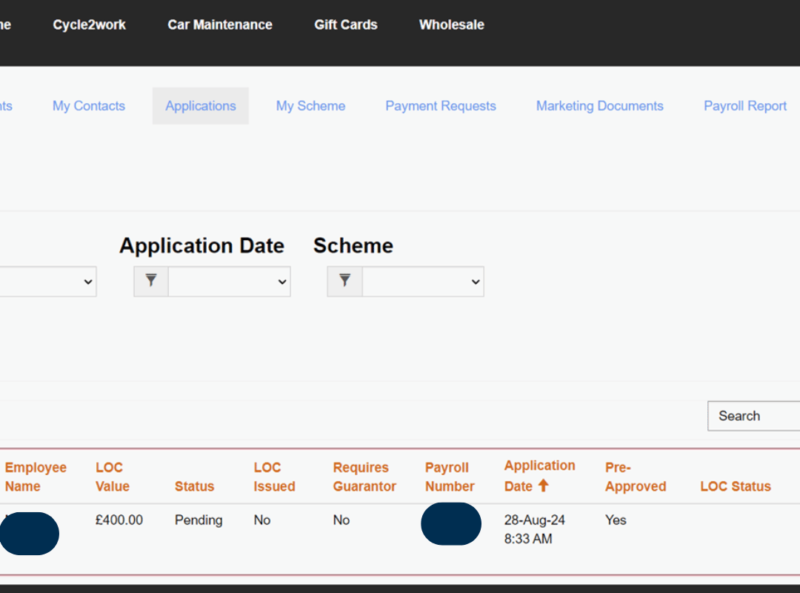The image size is (800, 593).
Task: Sort by the LOC Value column header
Action: (112, 477)
